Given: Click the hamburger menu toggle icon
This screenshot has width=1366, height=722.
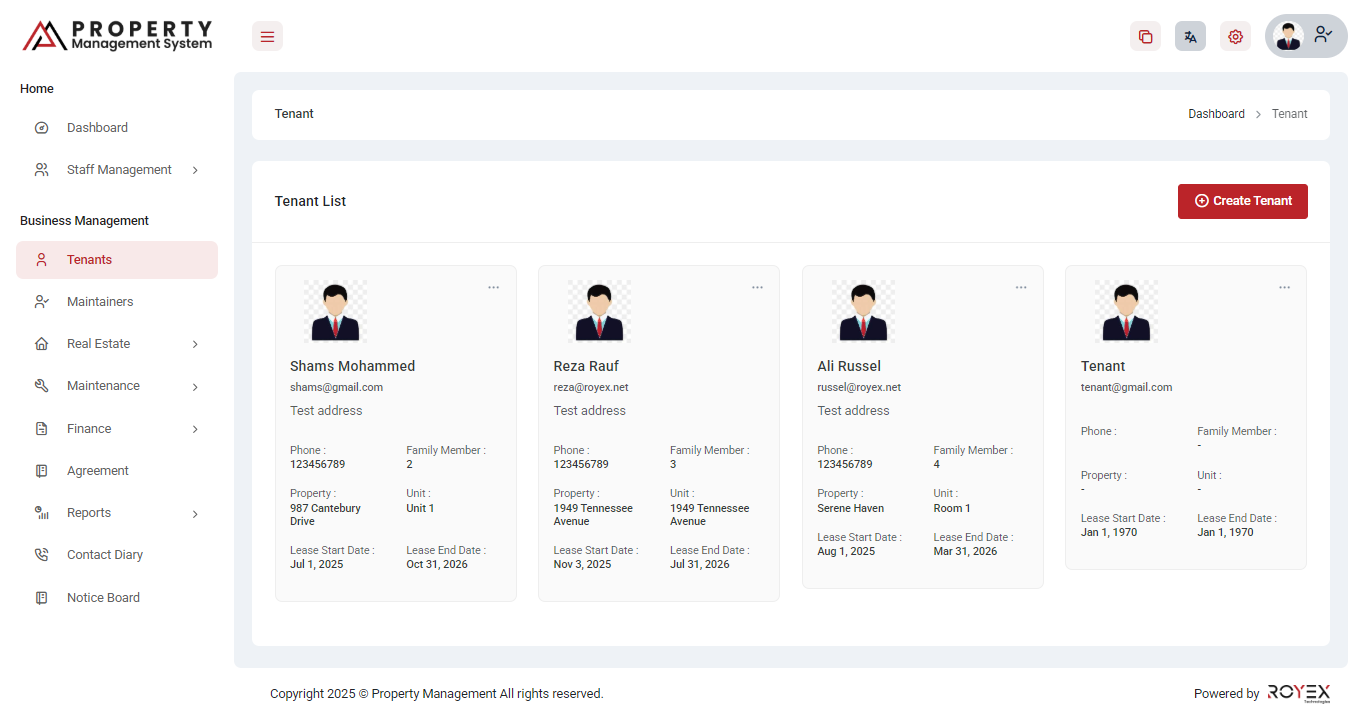Looking at the screenshot, I should [x=267, y=37].
